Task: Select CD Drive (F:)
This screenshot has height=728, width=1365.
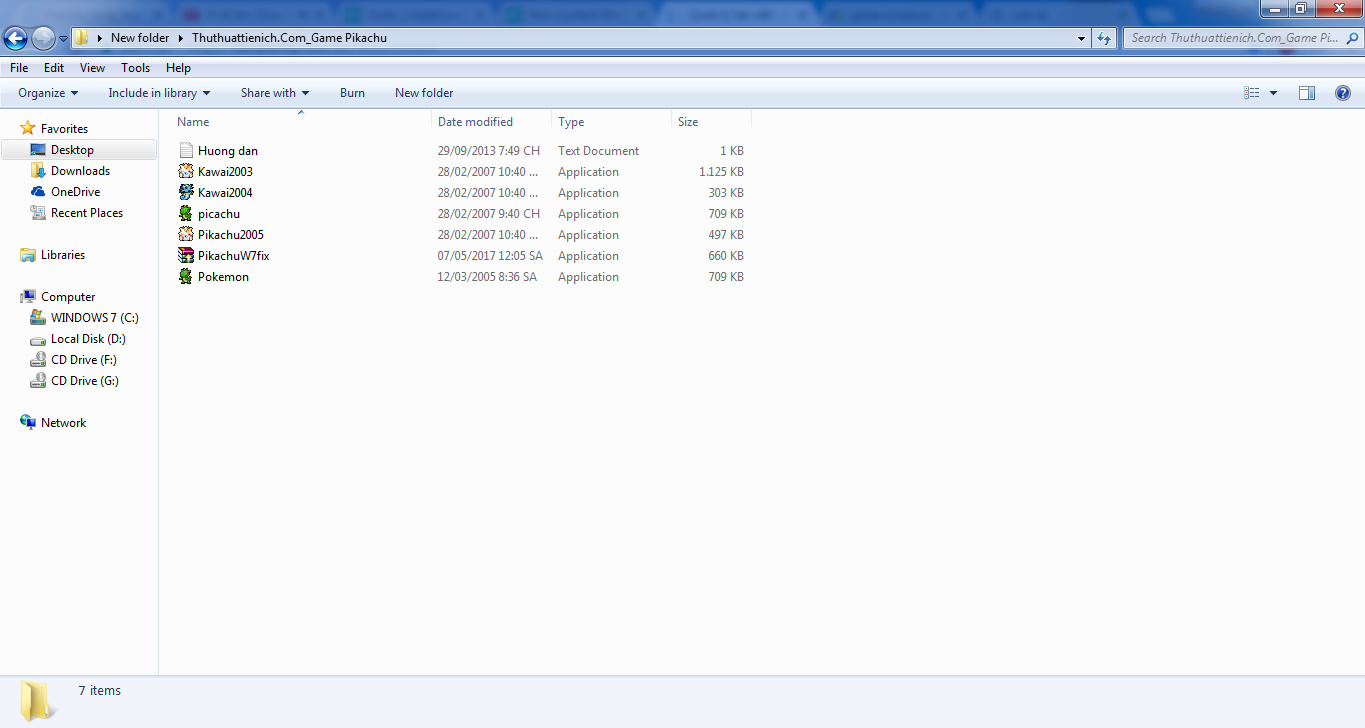Action: click(85, 360)
